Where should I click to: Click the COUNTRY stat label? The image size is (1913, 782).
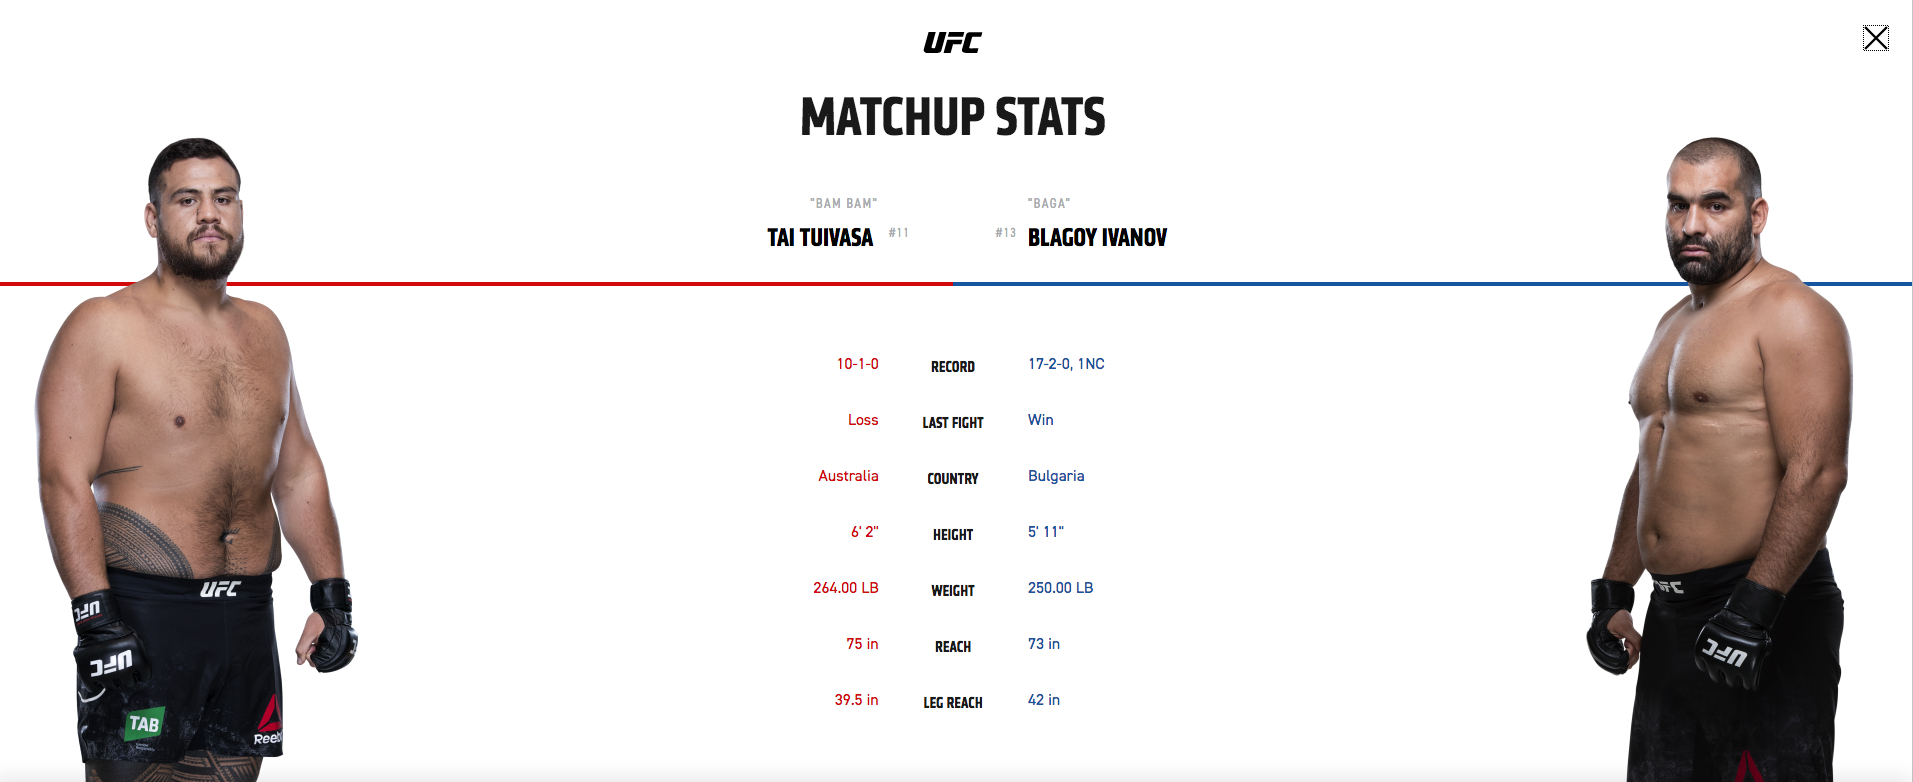click(x=953, y=479)
